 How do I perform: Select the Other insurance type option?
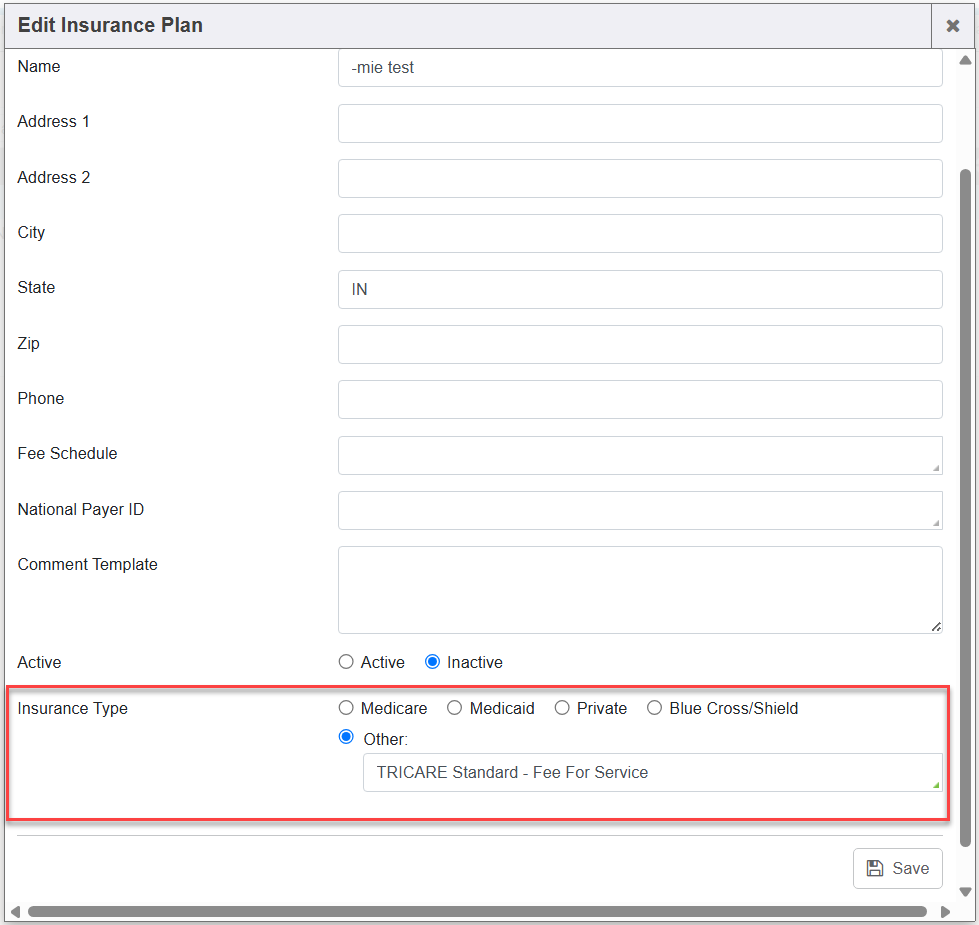[347, 738]
